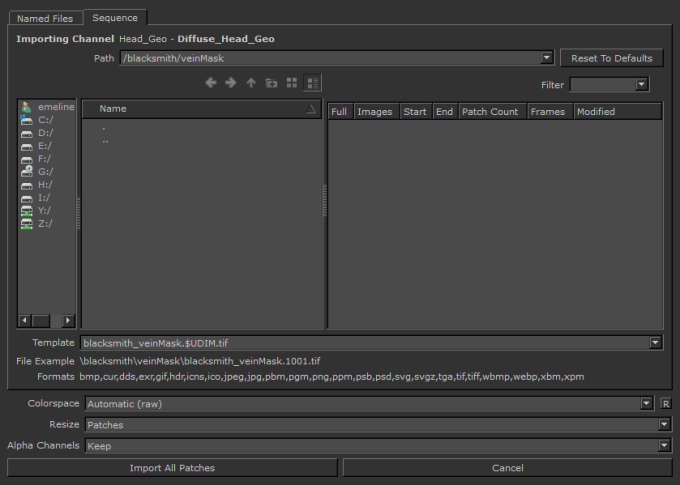The image size is (680, 485).
Task: Click the Start column header
Action: pos(416,112)
